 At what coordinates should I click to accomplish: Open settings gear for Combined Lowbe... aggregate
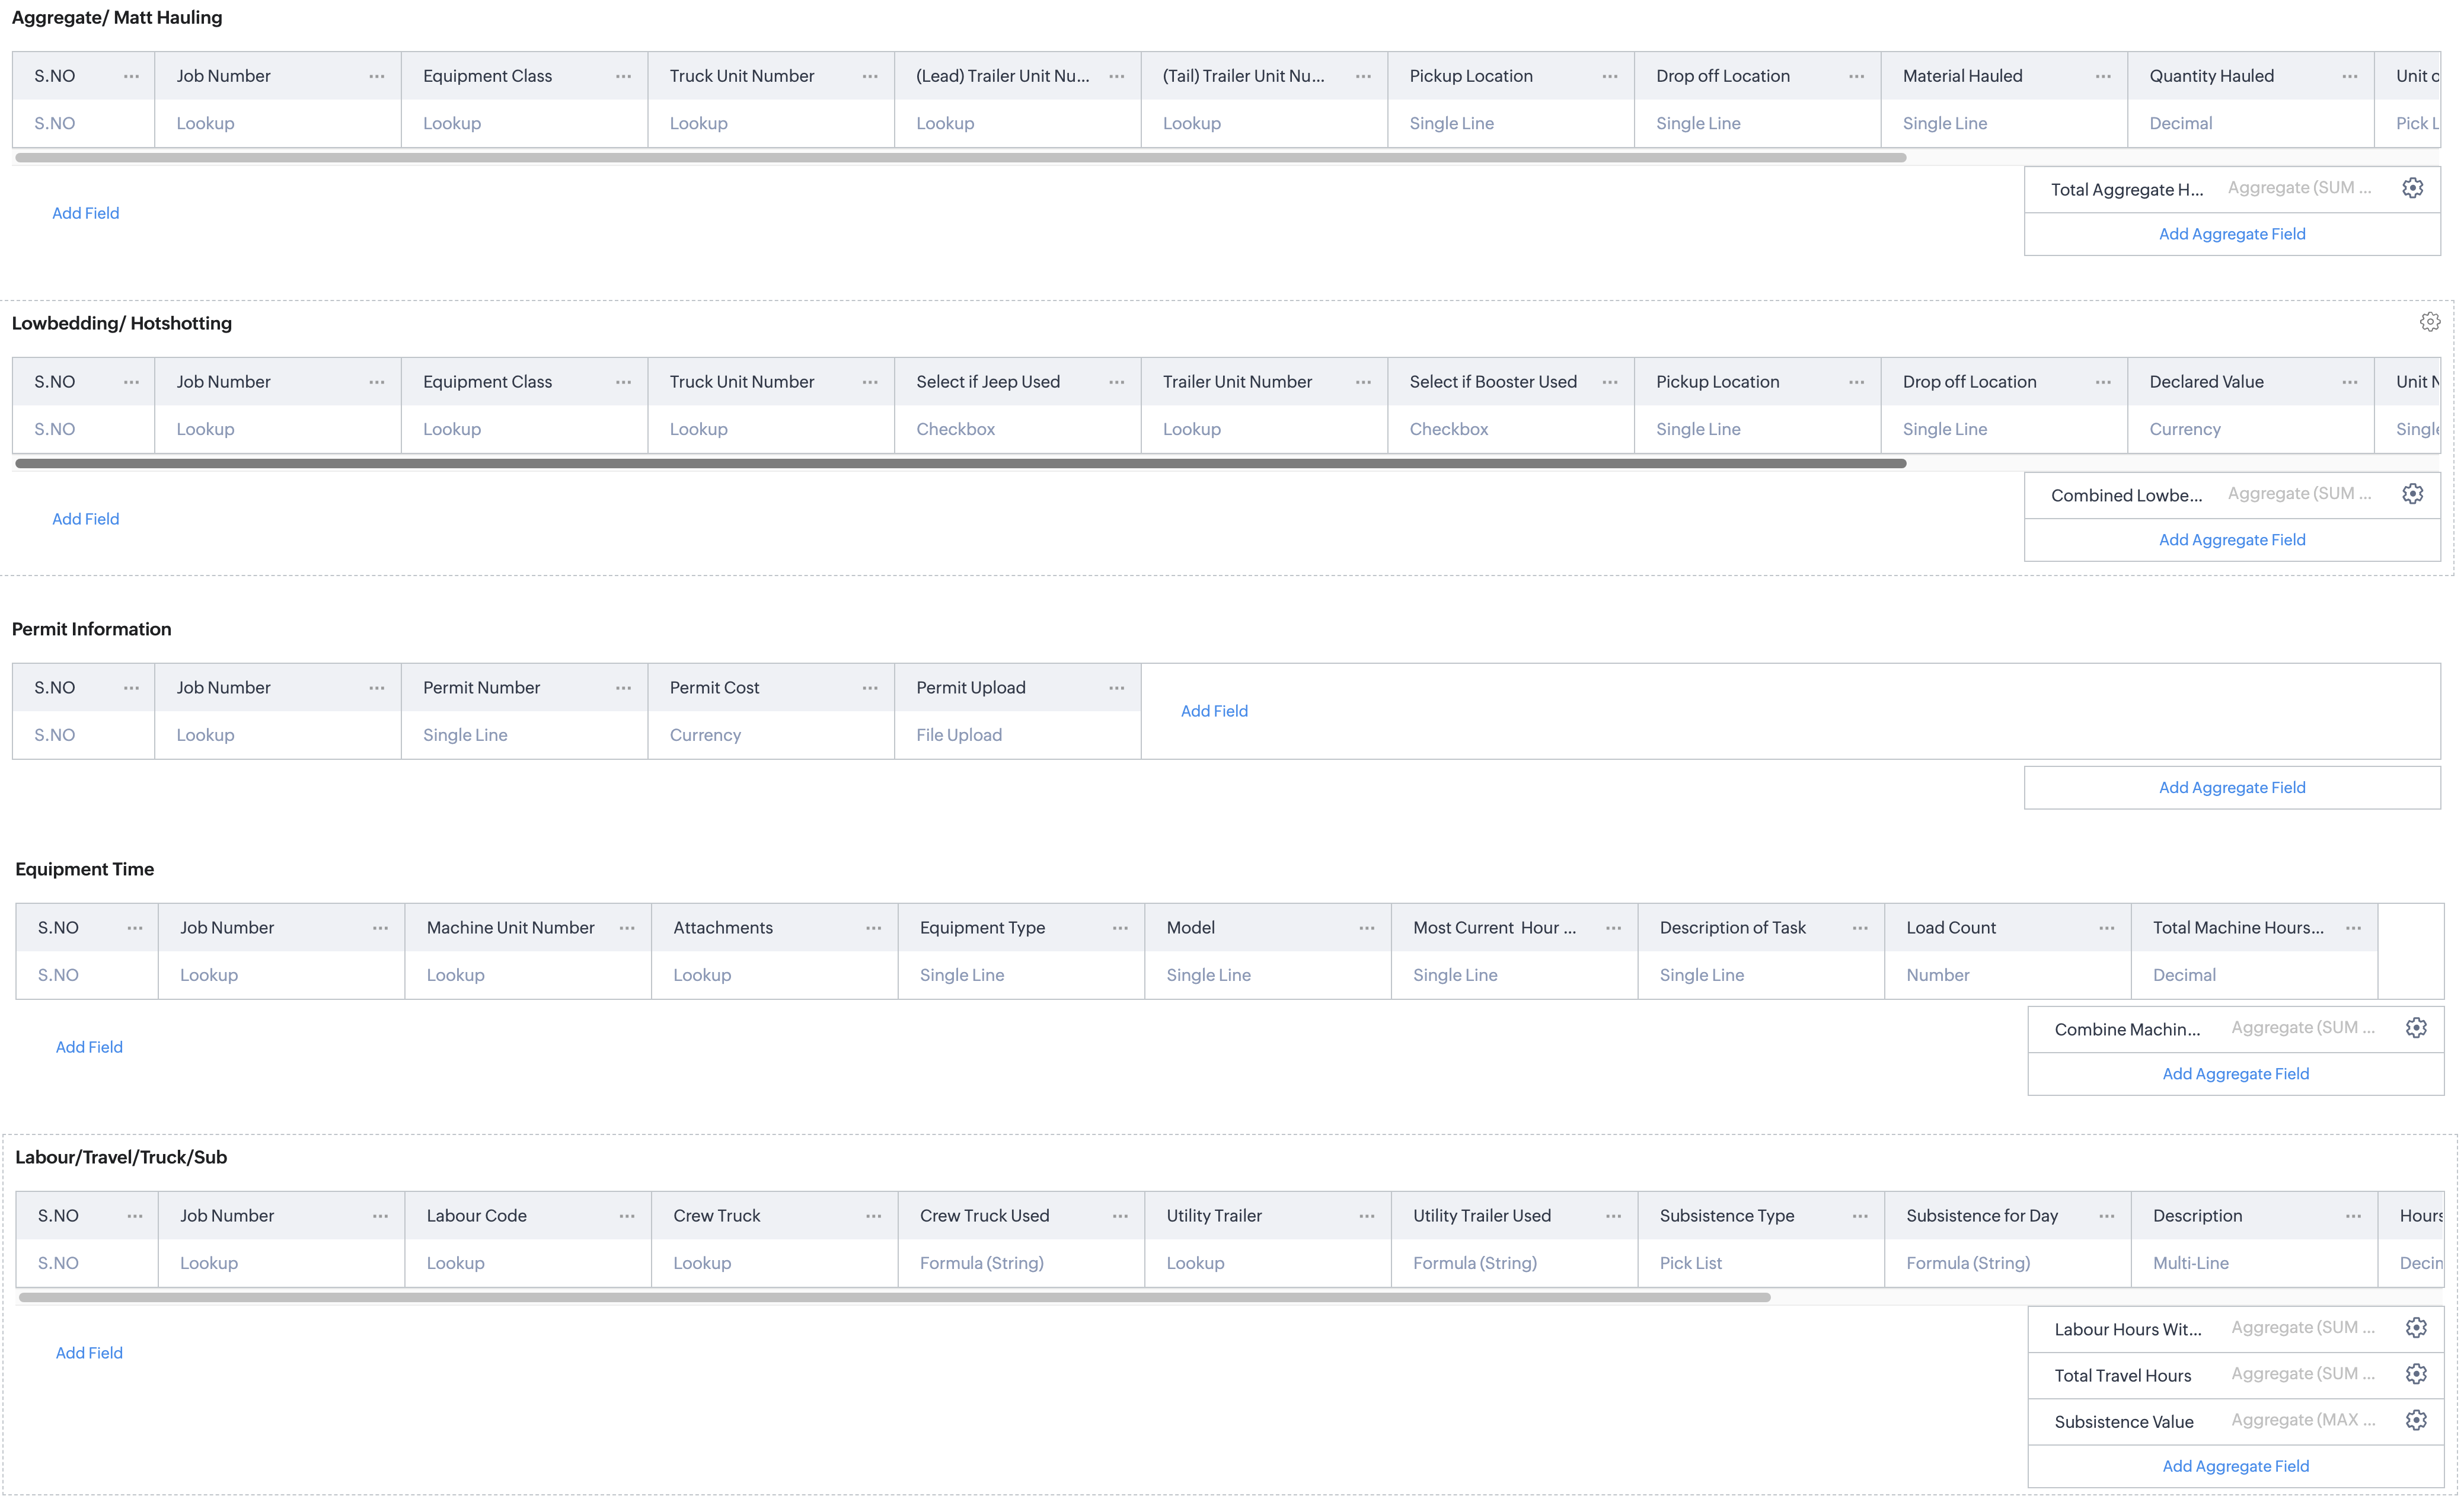[x=2412, y=494]
